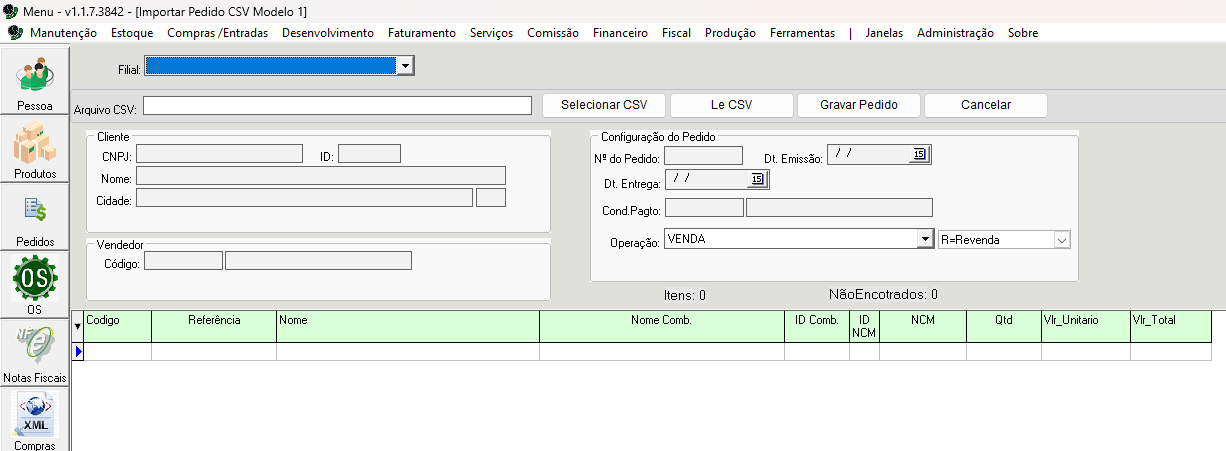This screenshot has height=451, width=1226.
Task: Open the Produção menu
Action: coord(730,33)
